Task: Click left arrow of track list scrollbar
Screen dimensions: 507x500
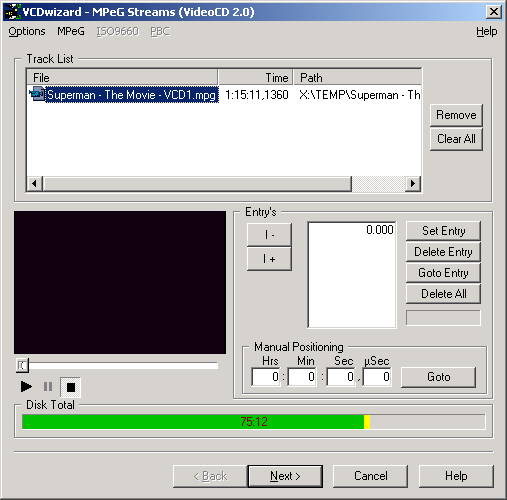Action: pyautogui.click(x=34, y=183)
